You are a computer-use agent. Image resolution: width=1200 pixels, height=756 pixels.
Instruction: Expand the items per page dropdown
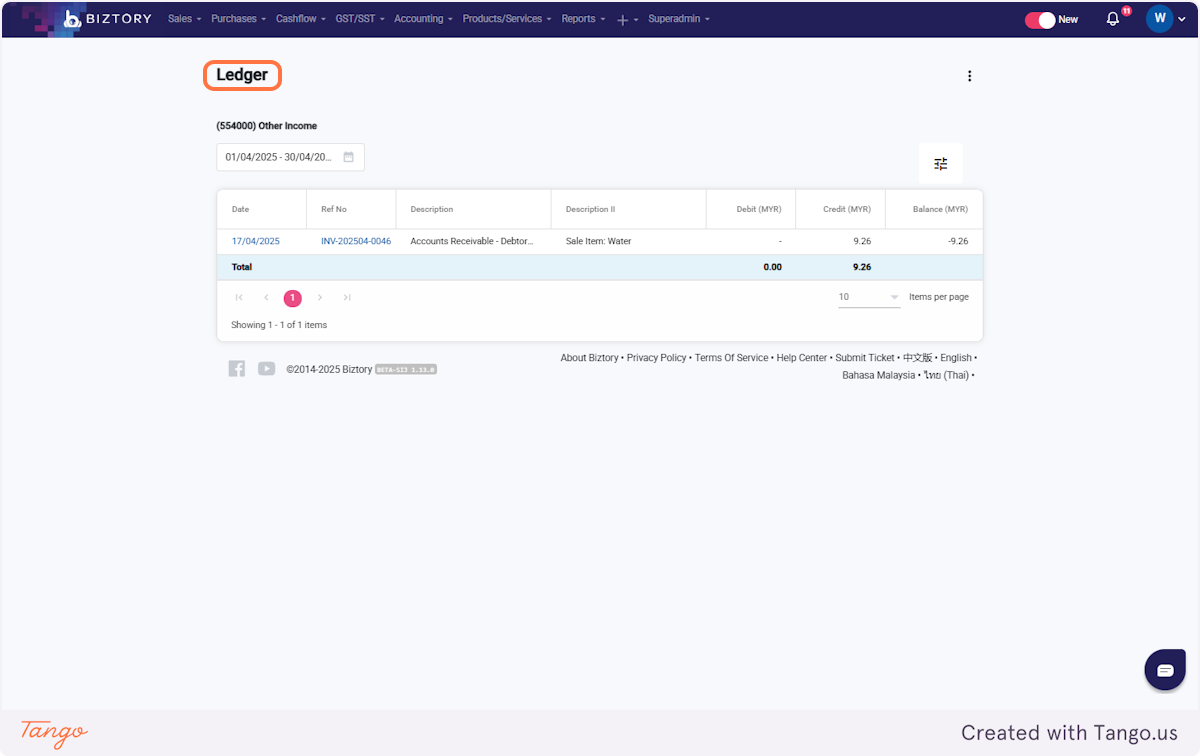click(869, 298)
